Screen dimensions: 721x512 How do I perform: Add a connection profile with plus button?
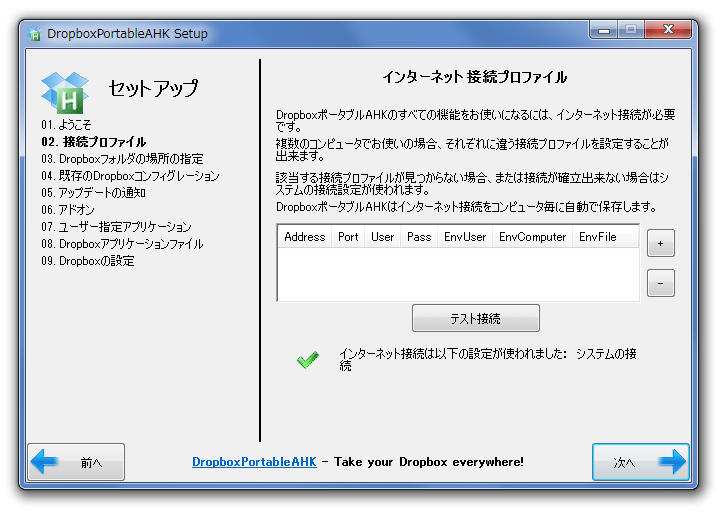[x=661, y=243]
